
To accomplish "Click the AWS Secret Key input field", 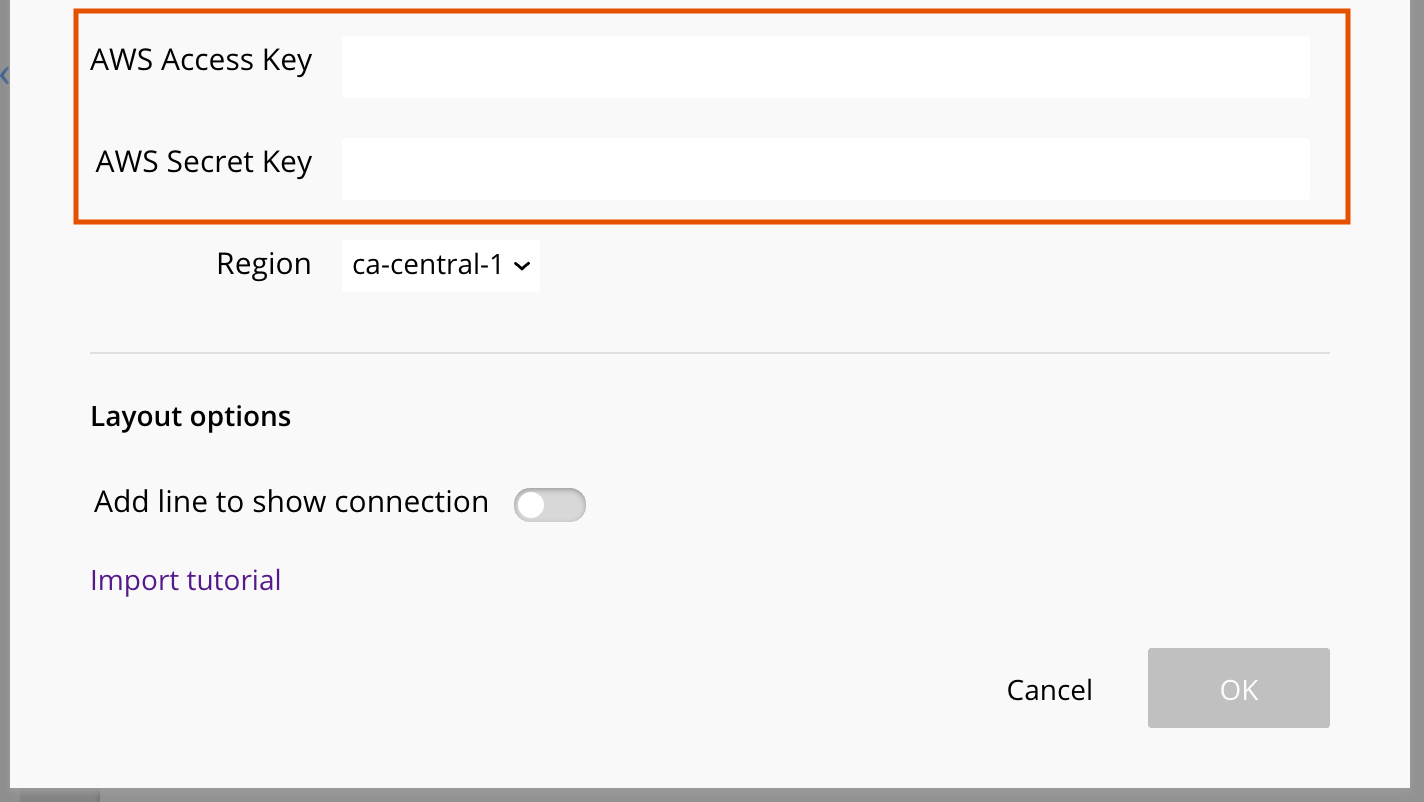I will tap(825, 168).
